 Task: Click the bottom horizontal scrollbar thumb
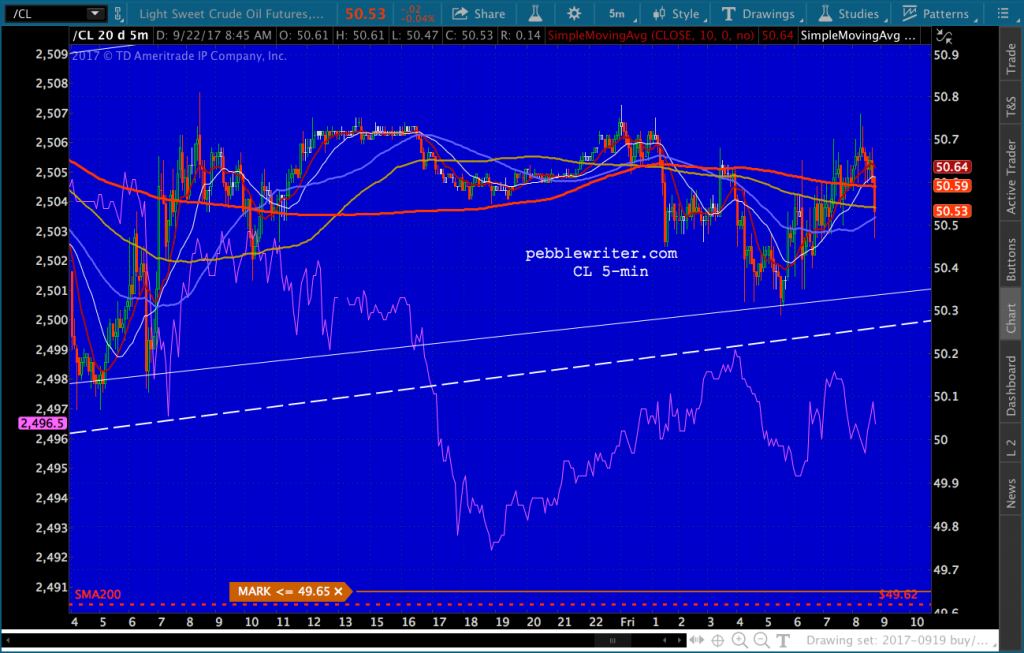tap(612, 641)
